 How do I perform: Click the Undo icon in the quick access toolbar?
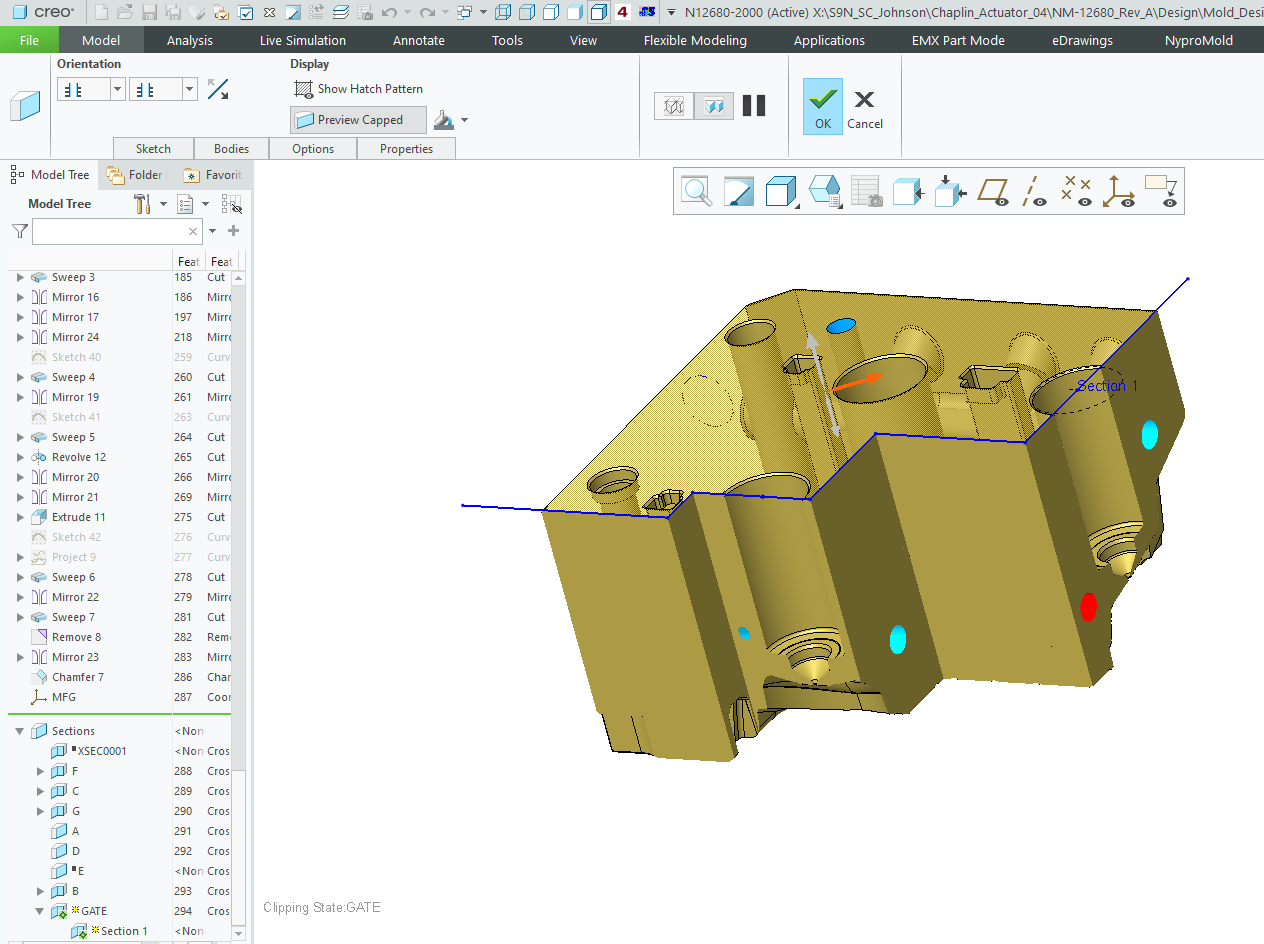tap(388, 14)
